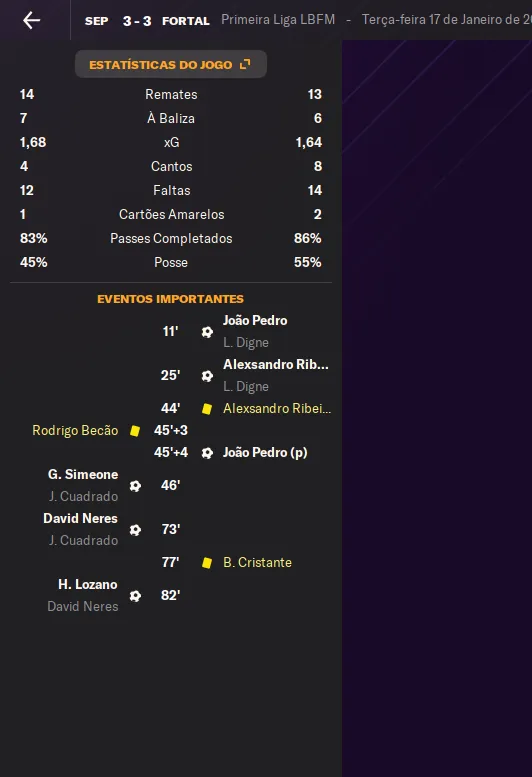The width and height of the screenshot is (532, 777).
Task: Select the goal ball icon at 73'
Action: coord(135,530)
